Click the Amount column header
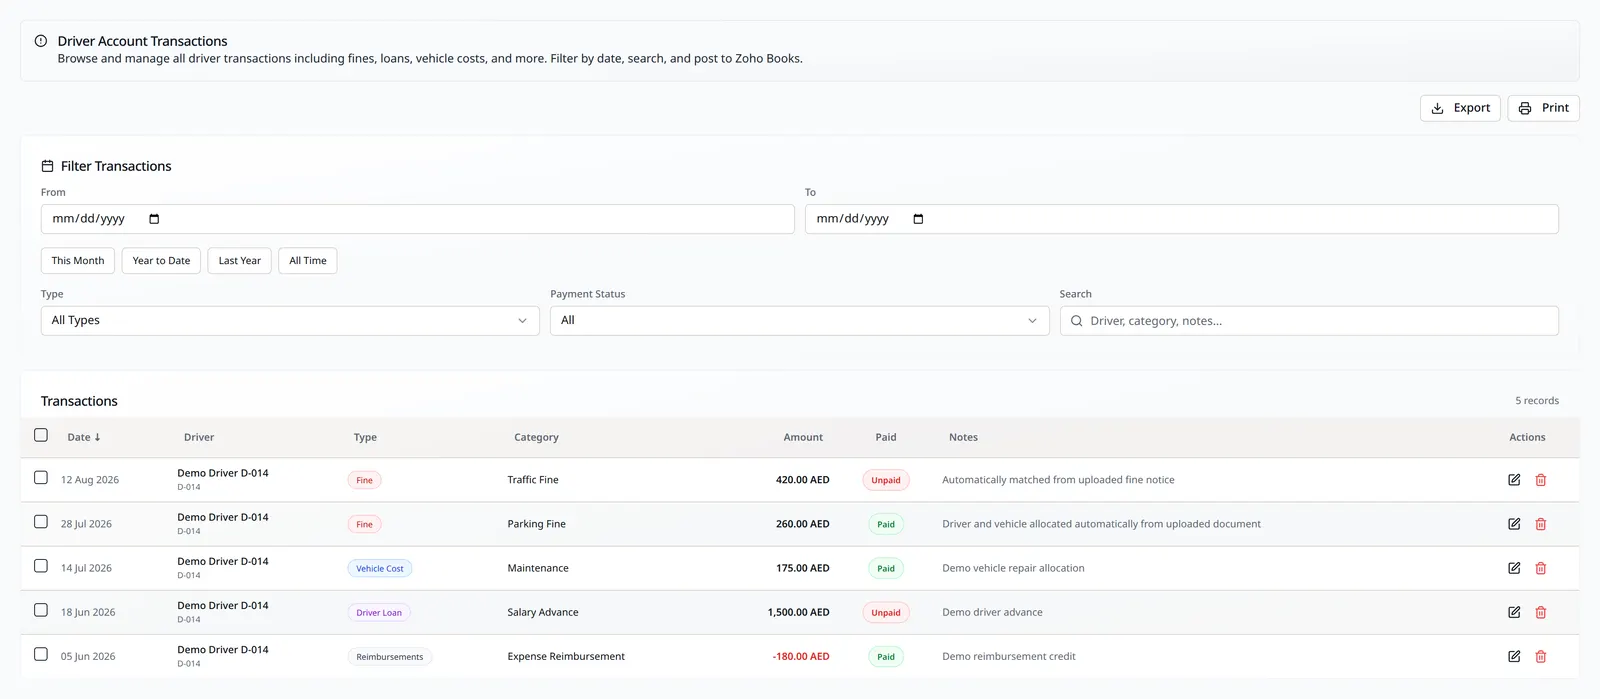Screen dimensions: 1600x699 [803, 438]
